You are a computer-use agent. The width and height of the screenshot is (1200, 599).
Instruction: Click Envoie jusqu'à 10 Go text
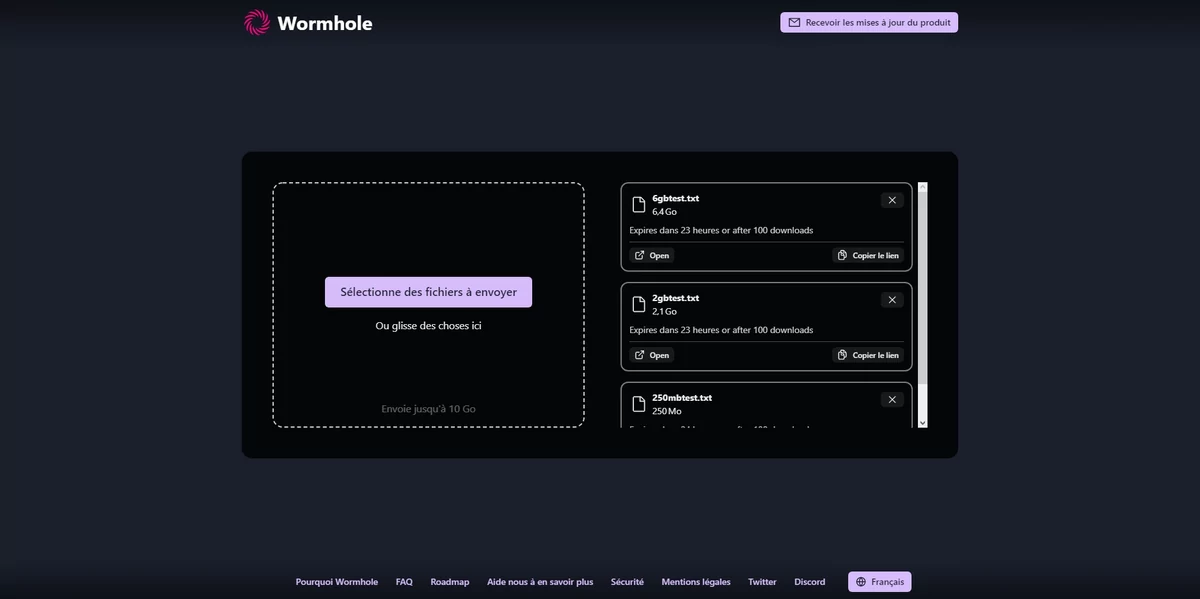[x=428, y=409]
